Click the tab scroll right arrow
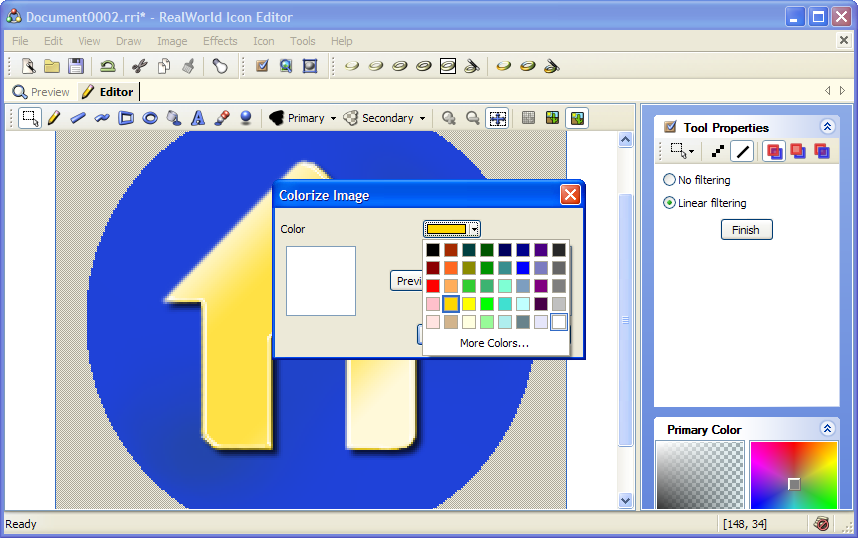Viewport: 858px width, 538px height. [843, 91]
